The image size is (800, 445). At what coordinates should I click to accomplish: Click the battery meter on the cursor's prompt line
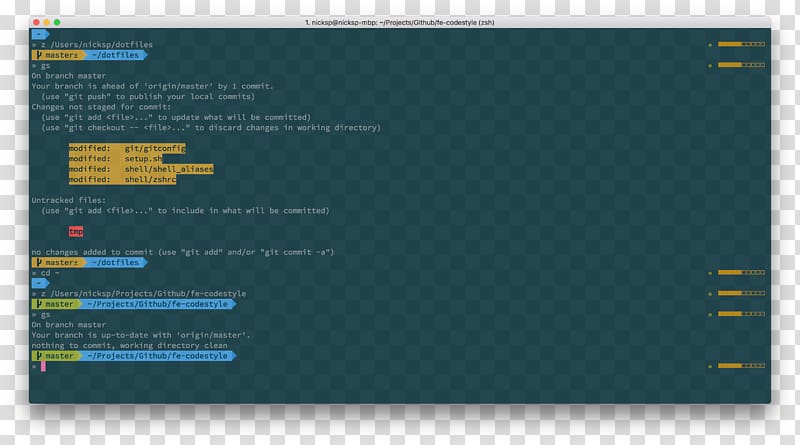point(741,365)
